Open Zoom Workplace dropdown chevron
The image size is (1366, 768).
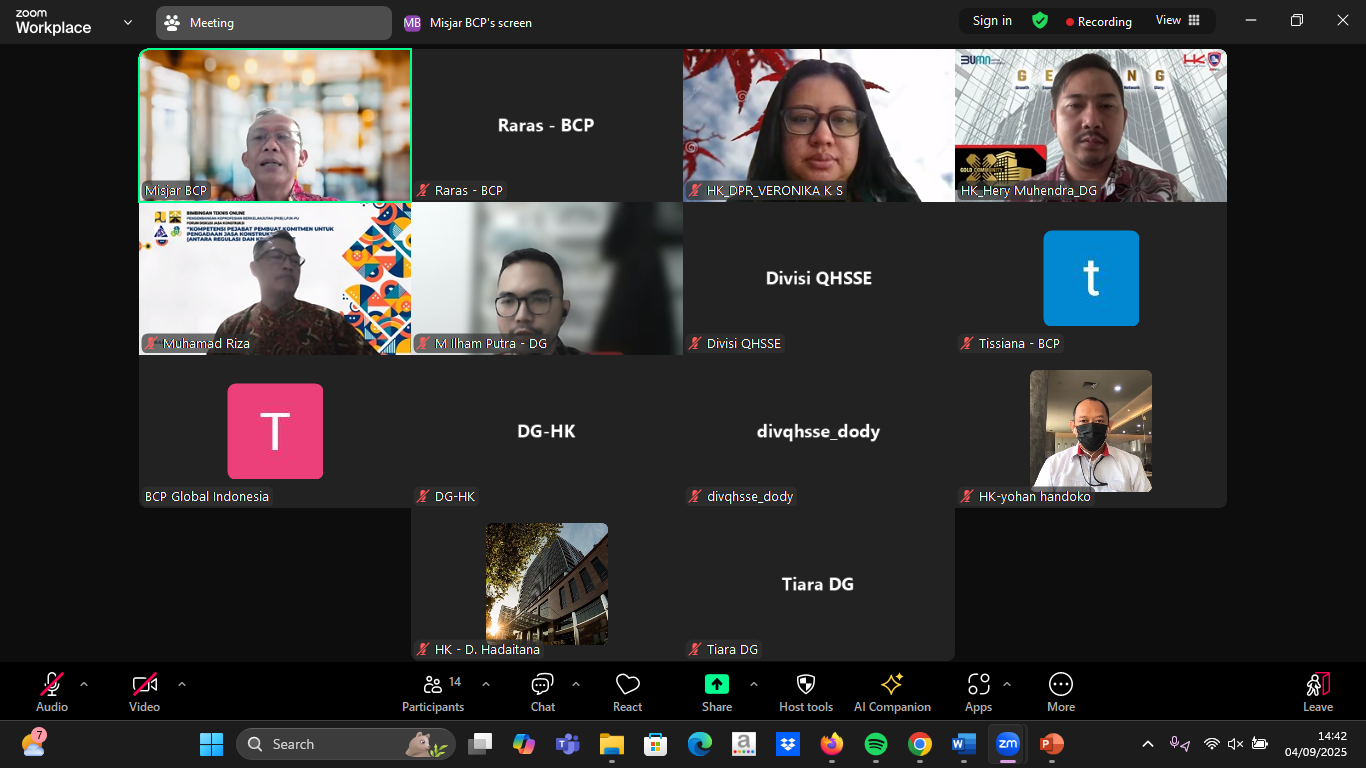click(127, 22)
